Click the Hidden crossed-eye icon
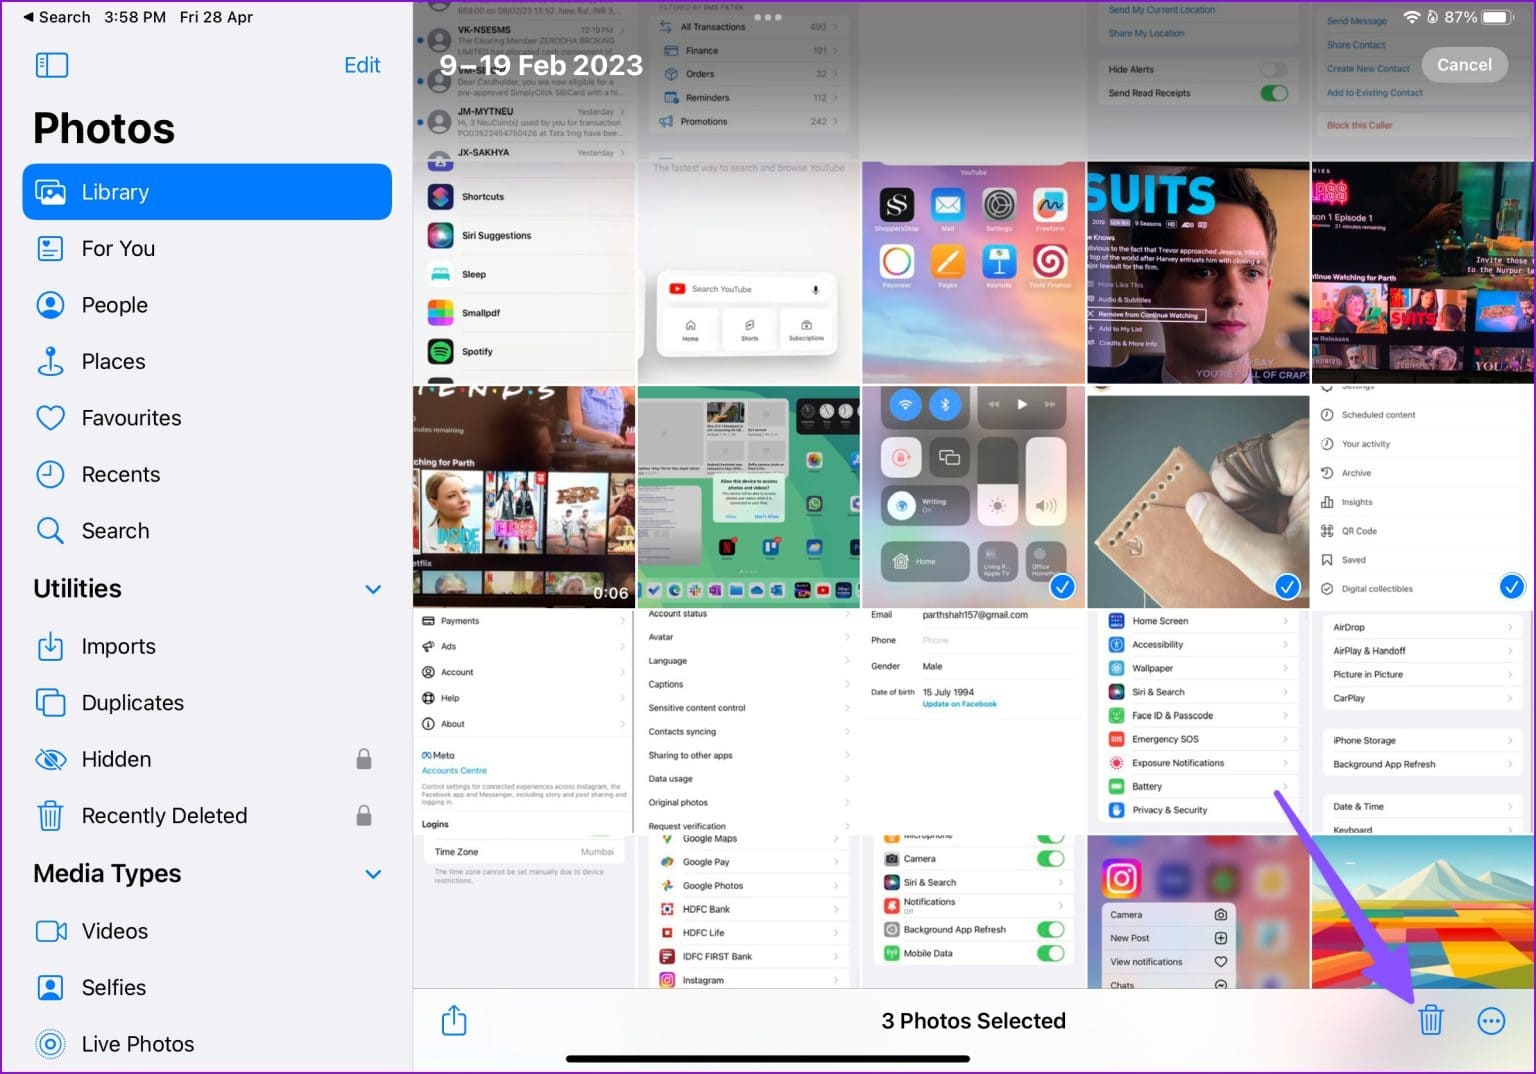 (x=51, y=759)
